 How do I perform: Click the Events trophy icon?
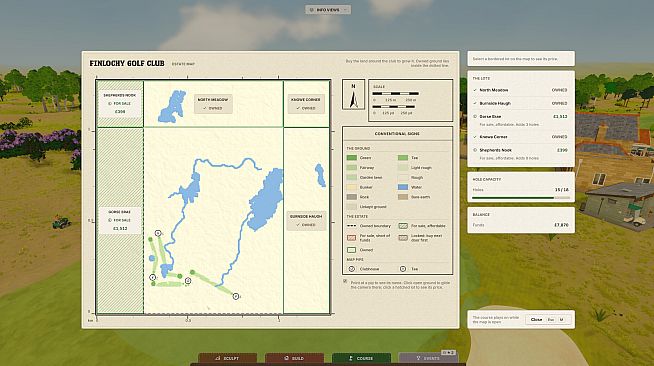[418, 358]
